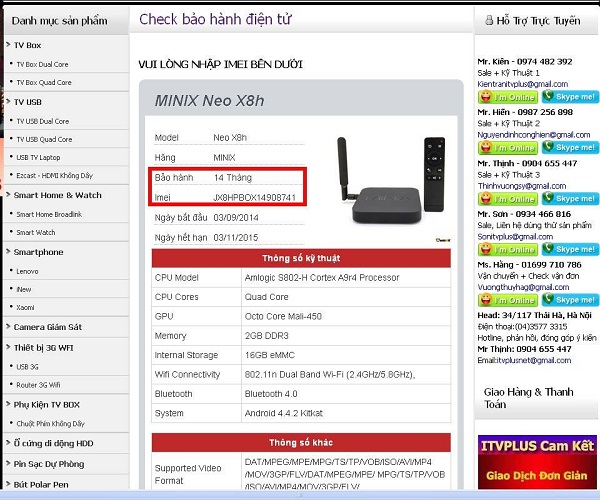Click Mr. Kiên's "I'm Online" Yahoo icon

coord(507,97)
